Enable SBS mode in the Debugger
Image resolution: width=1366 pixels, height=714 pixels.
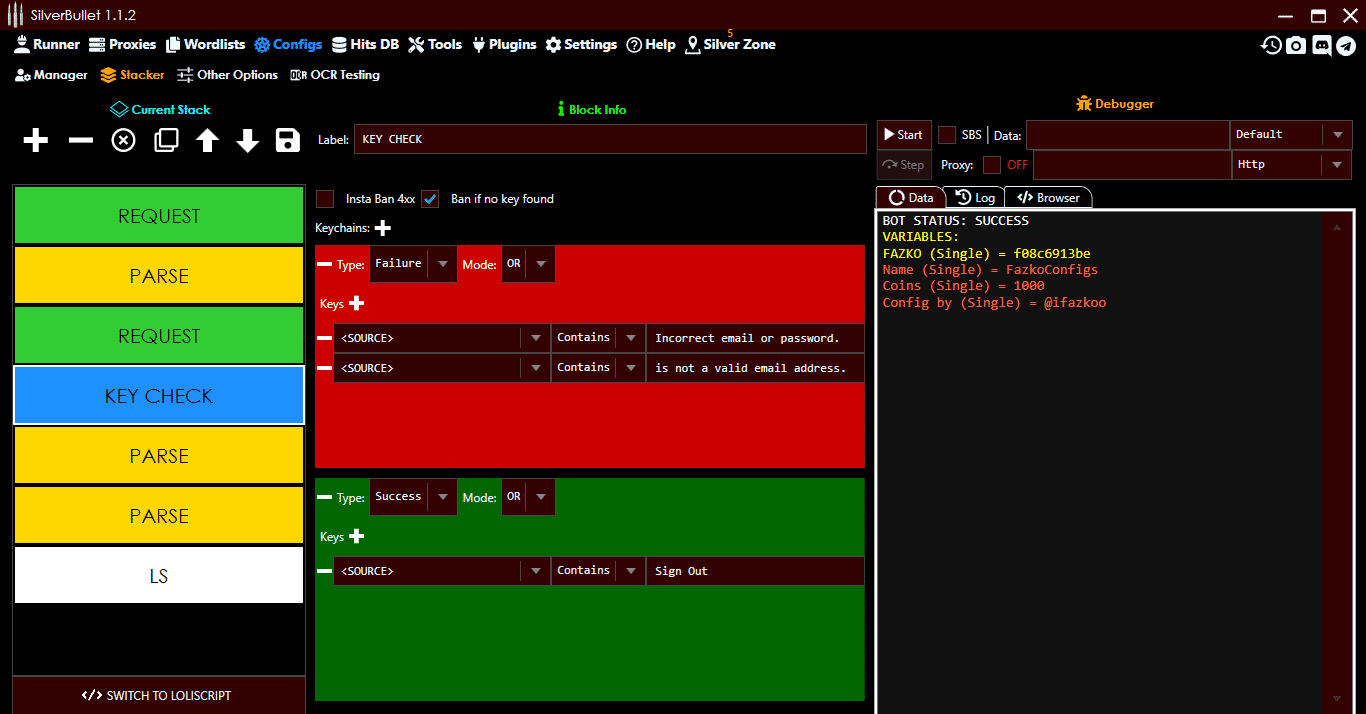946,134
